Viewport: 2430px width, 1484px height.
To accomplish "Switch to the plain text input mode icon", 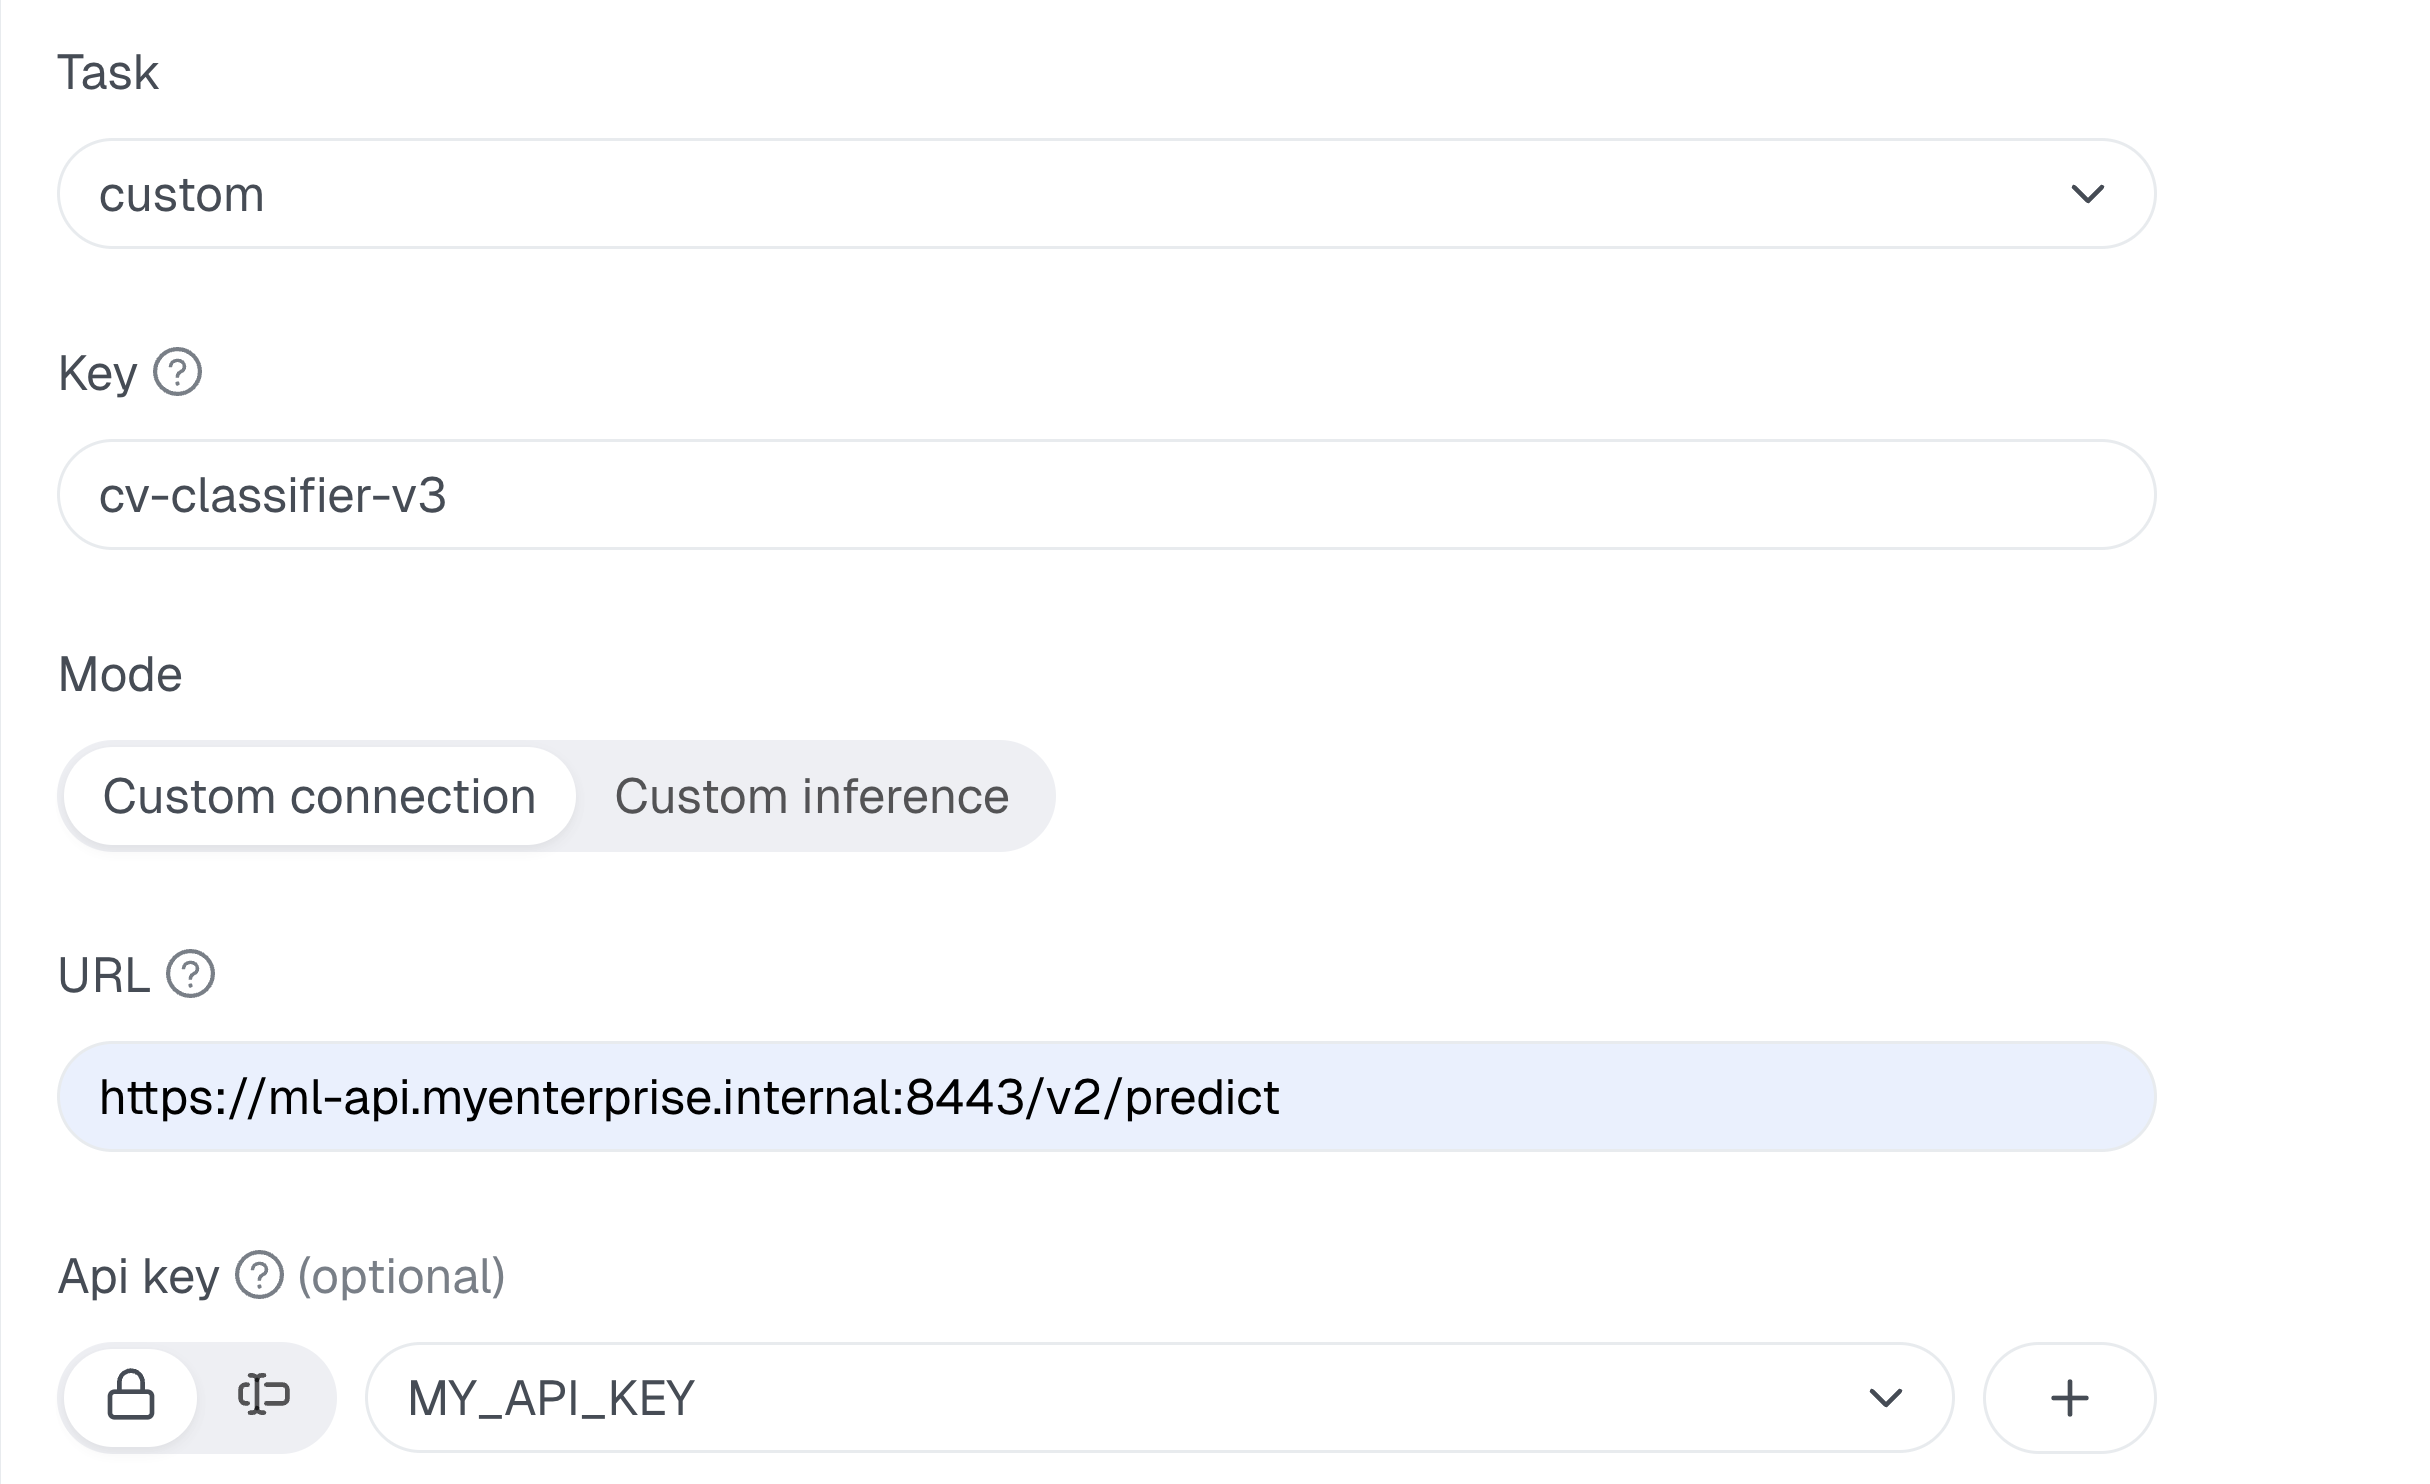I will tap(264, 1396).
